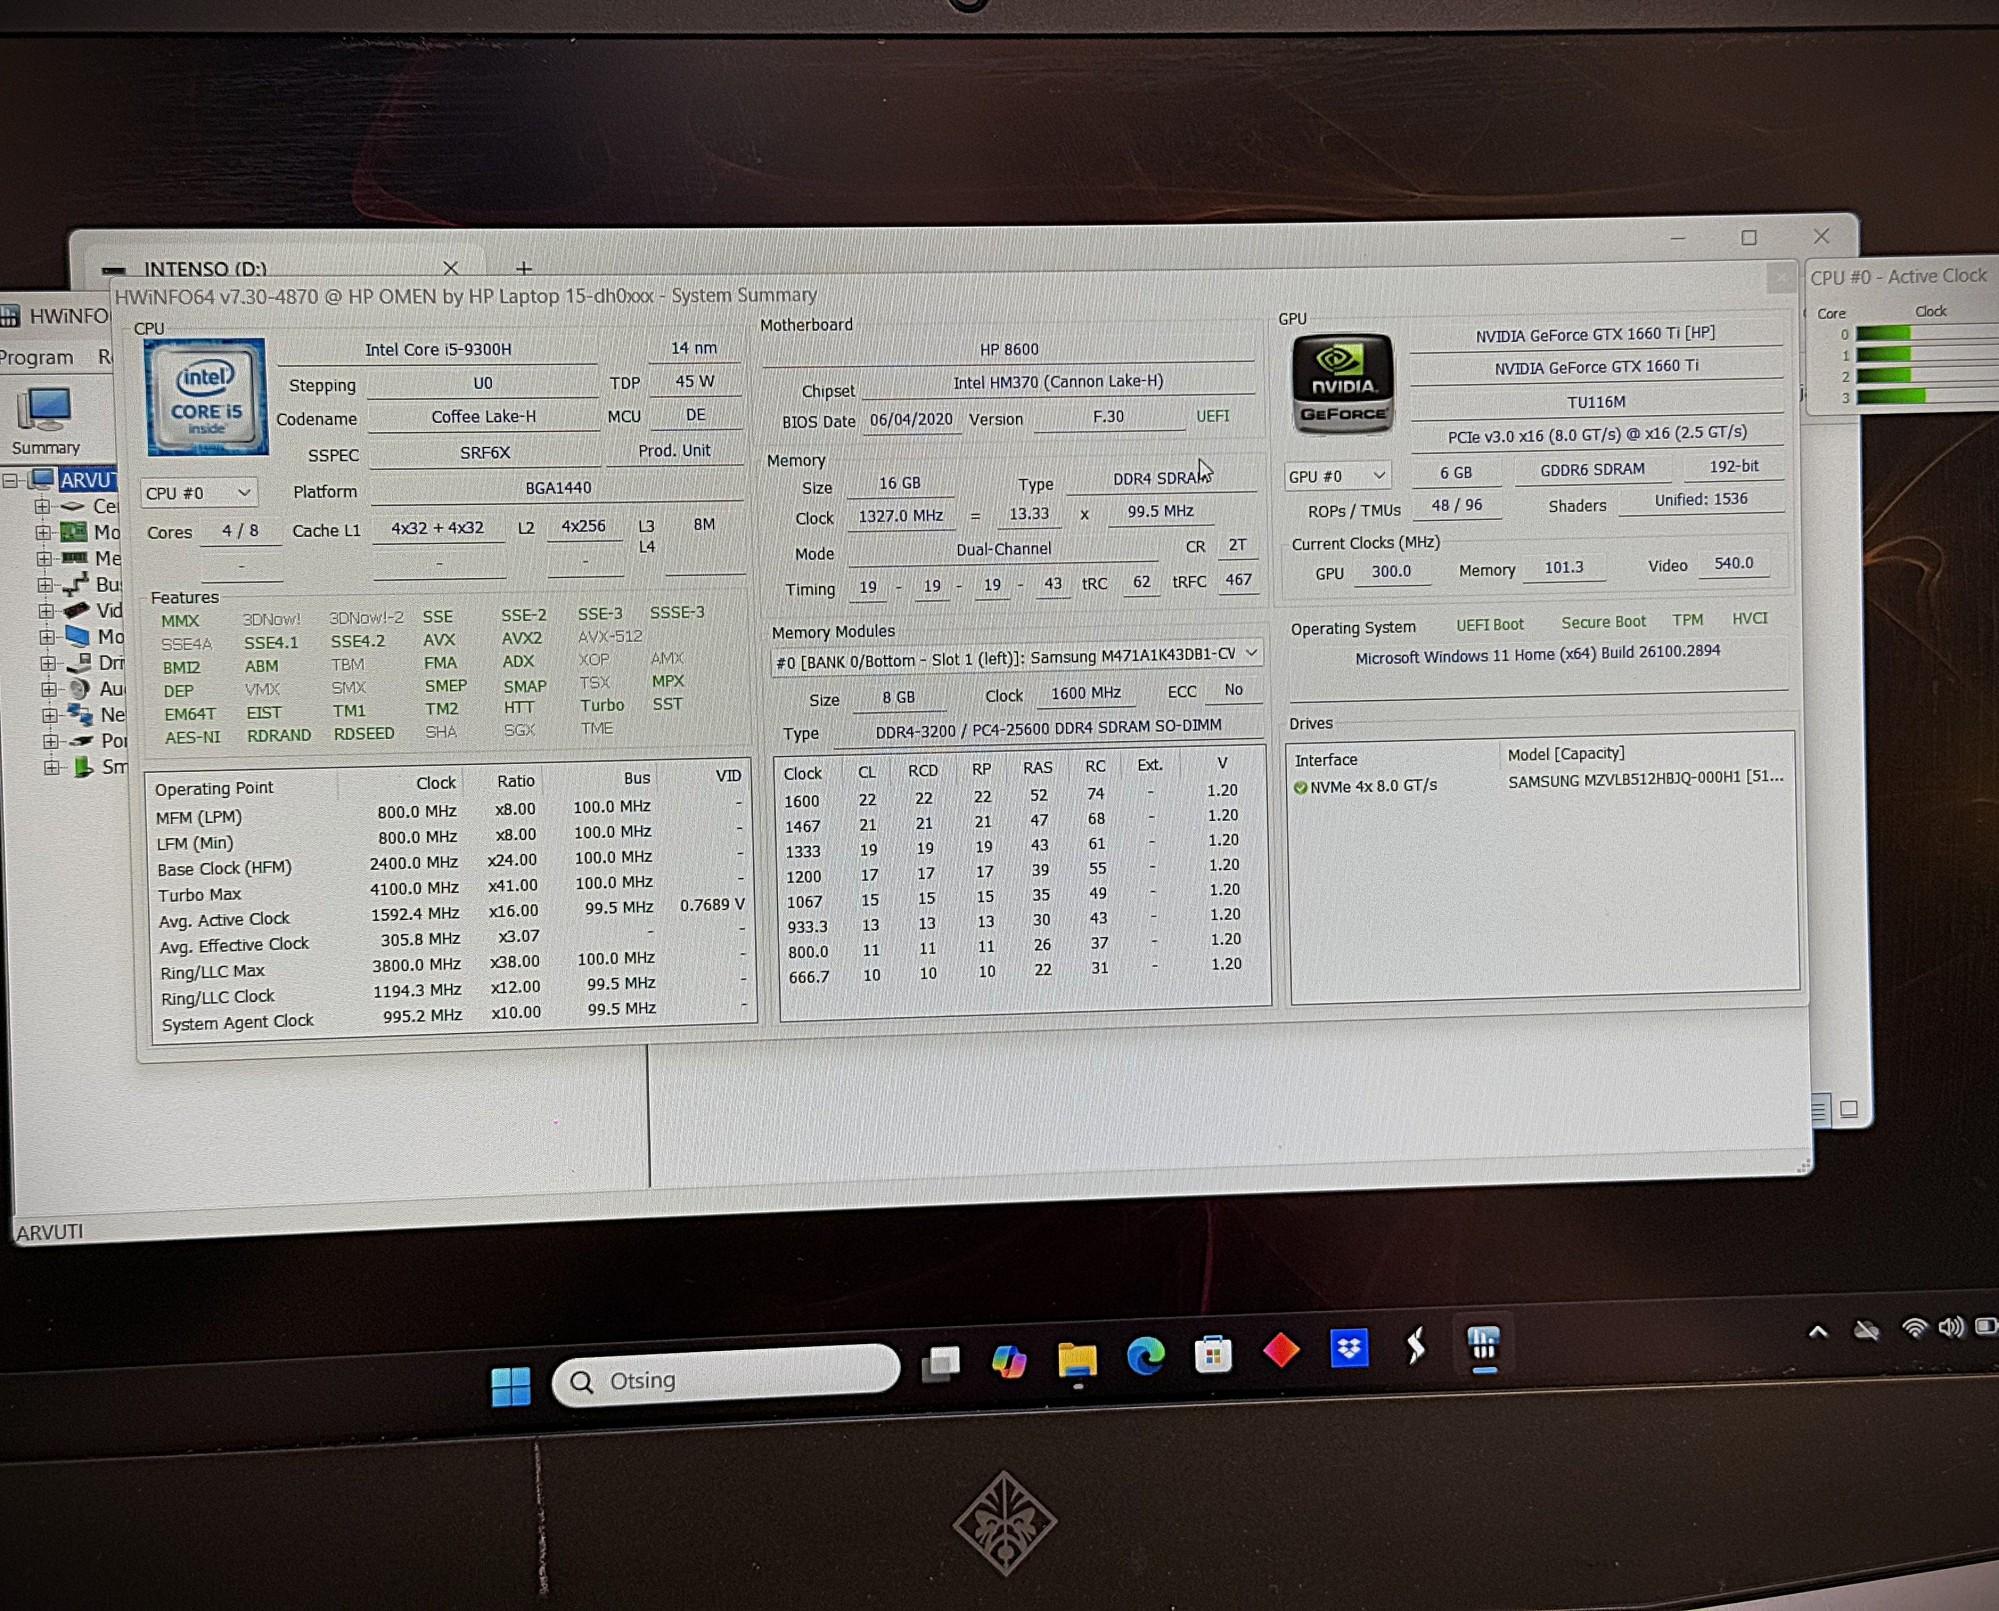Open Microsoft Edge from the taskbar
Image resolution: width=1999 pixels, height=1611 pixels.
coord(1146,1356)
